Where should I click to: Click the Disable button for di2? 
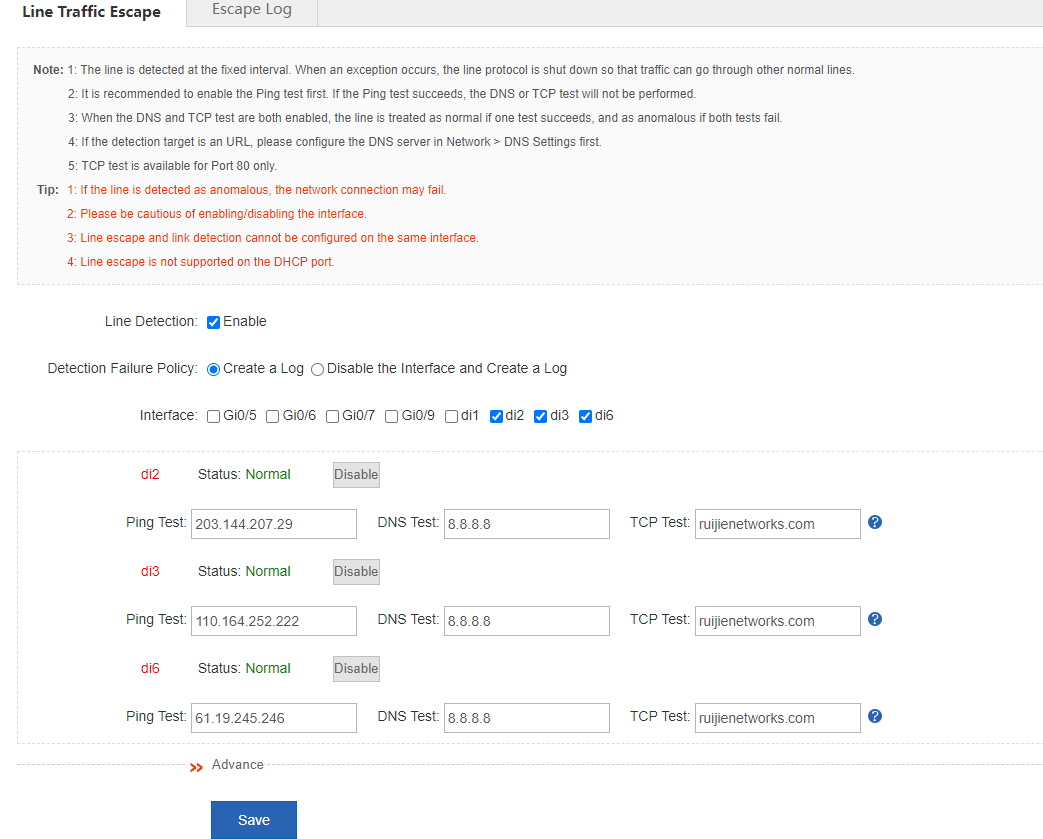[356, 474]
